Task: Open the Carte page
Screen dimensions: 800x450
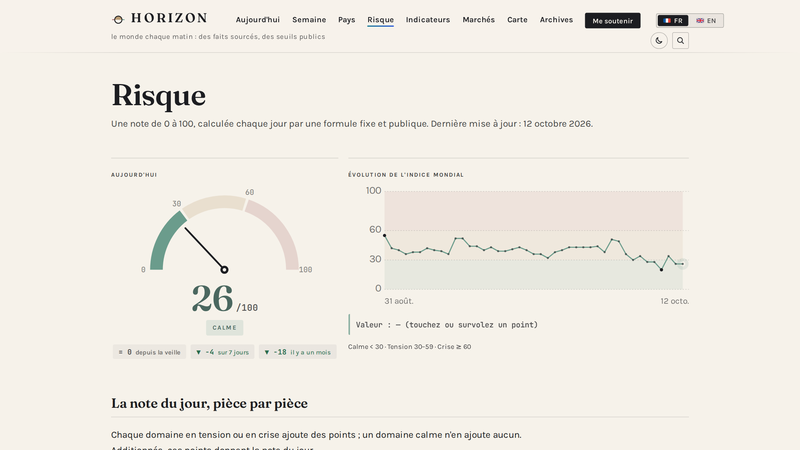Action: tap(517, 20)
